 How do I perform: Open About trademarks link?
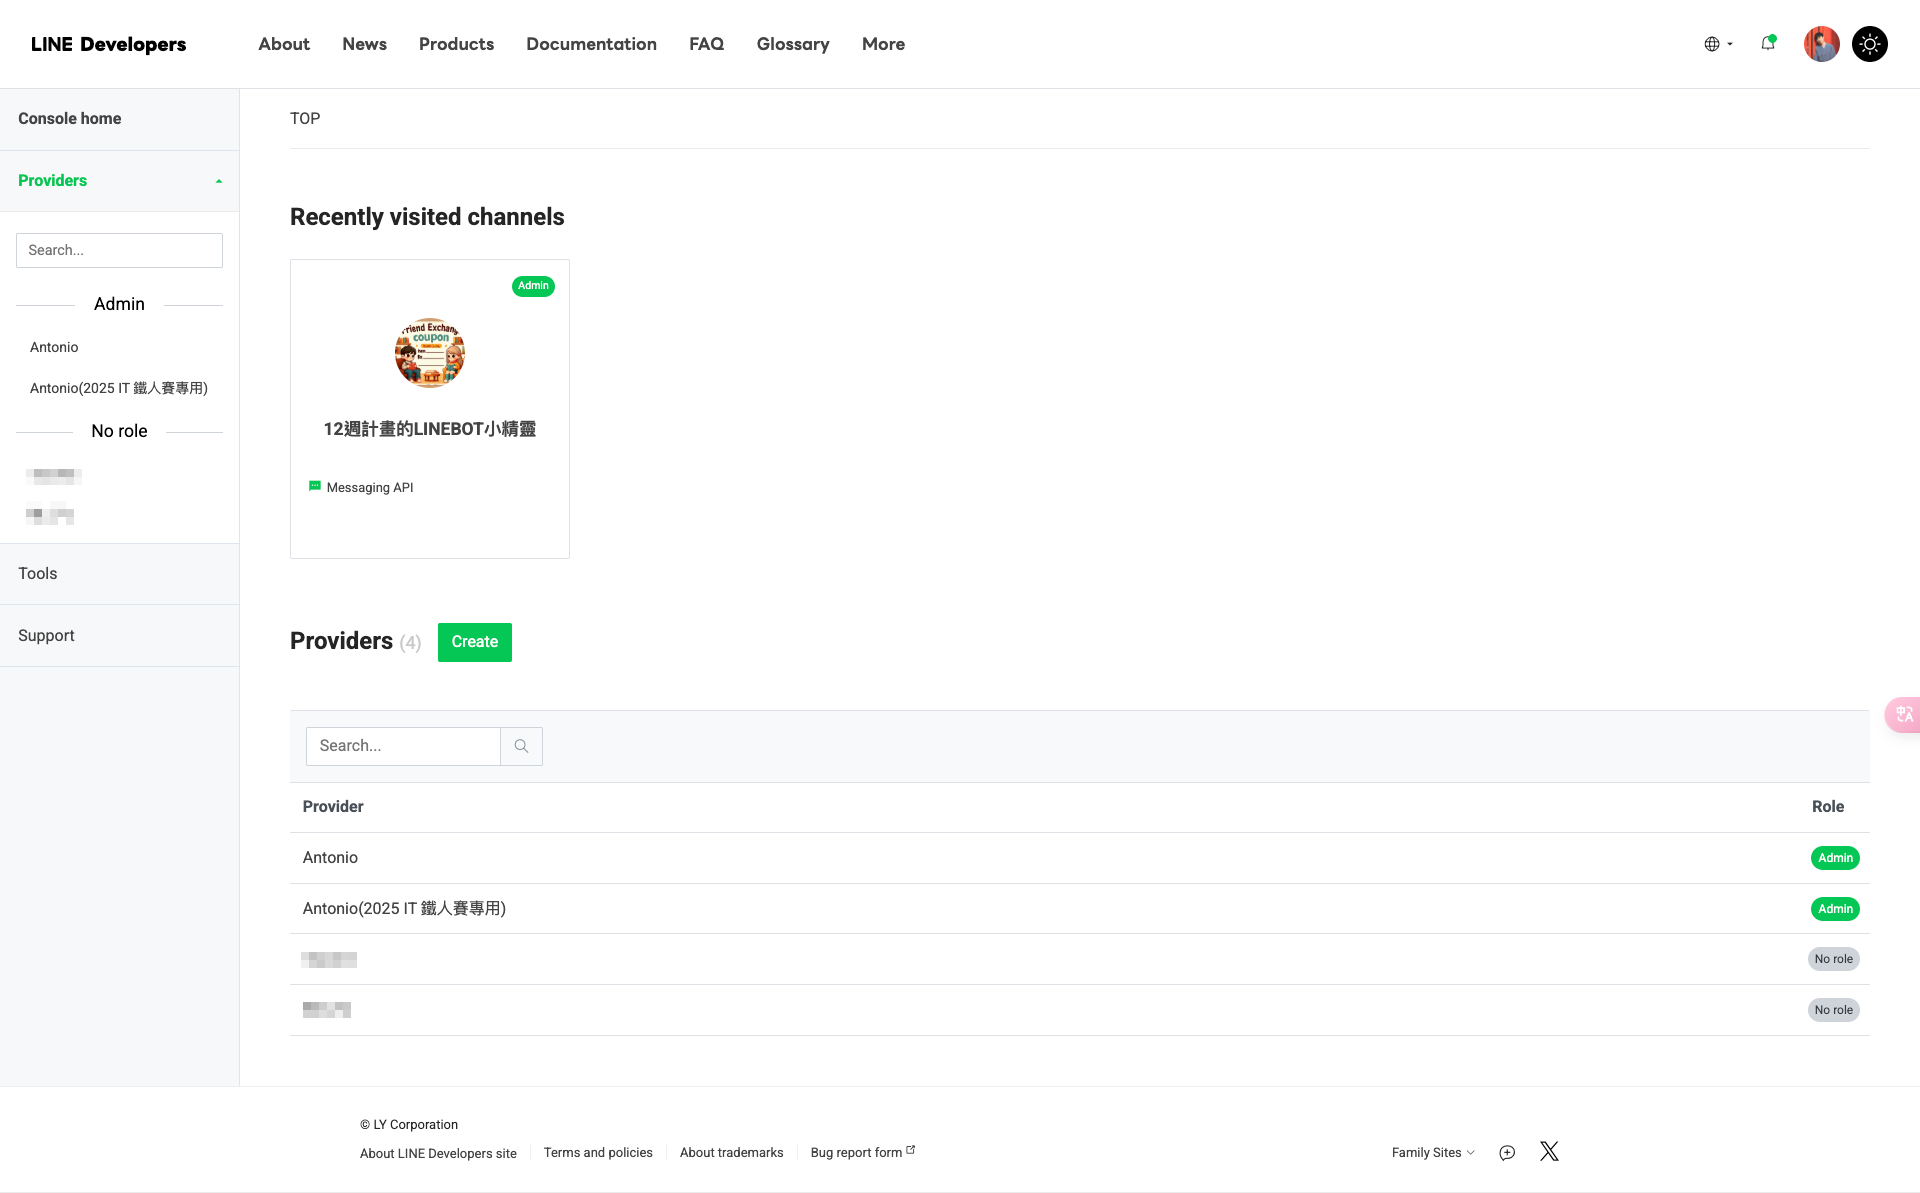click(x=732, y=1153)
